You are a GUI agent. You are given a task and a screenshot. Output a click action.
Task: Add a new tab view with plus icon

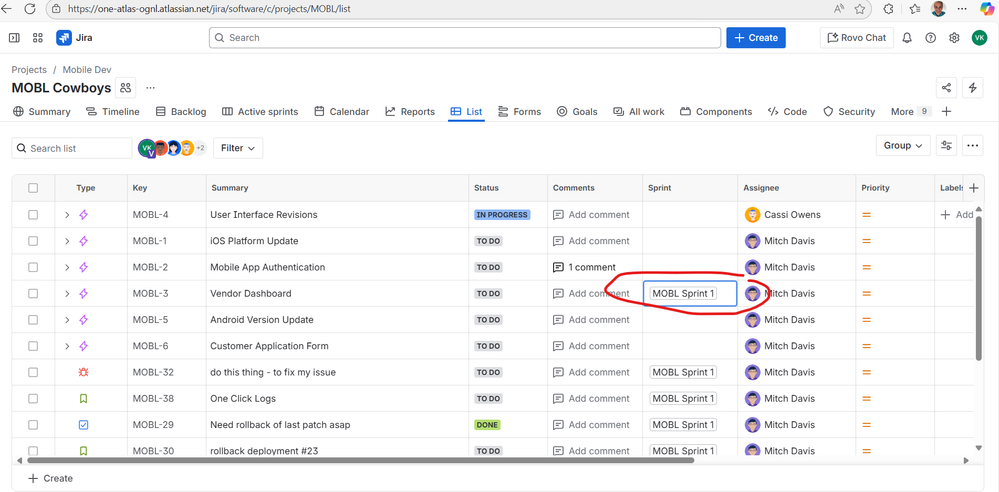[947, 112]
